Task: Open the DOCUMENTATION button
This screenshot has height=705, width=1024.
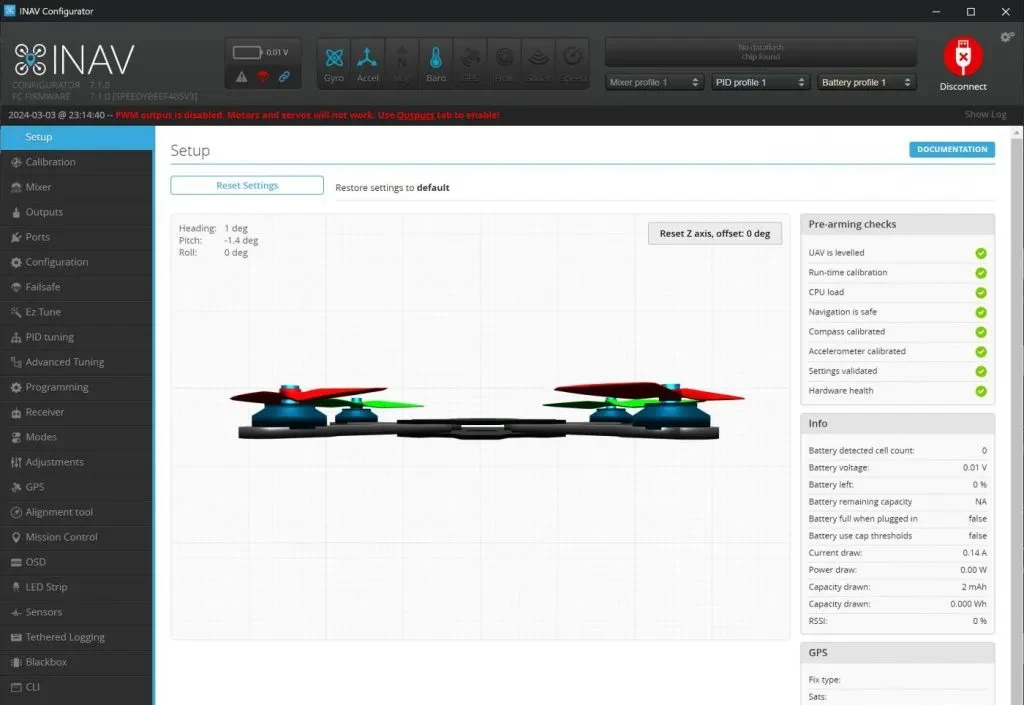Action: 952,149
